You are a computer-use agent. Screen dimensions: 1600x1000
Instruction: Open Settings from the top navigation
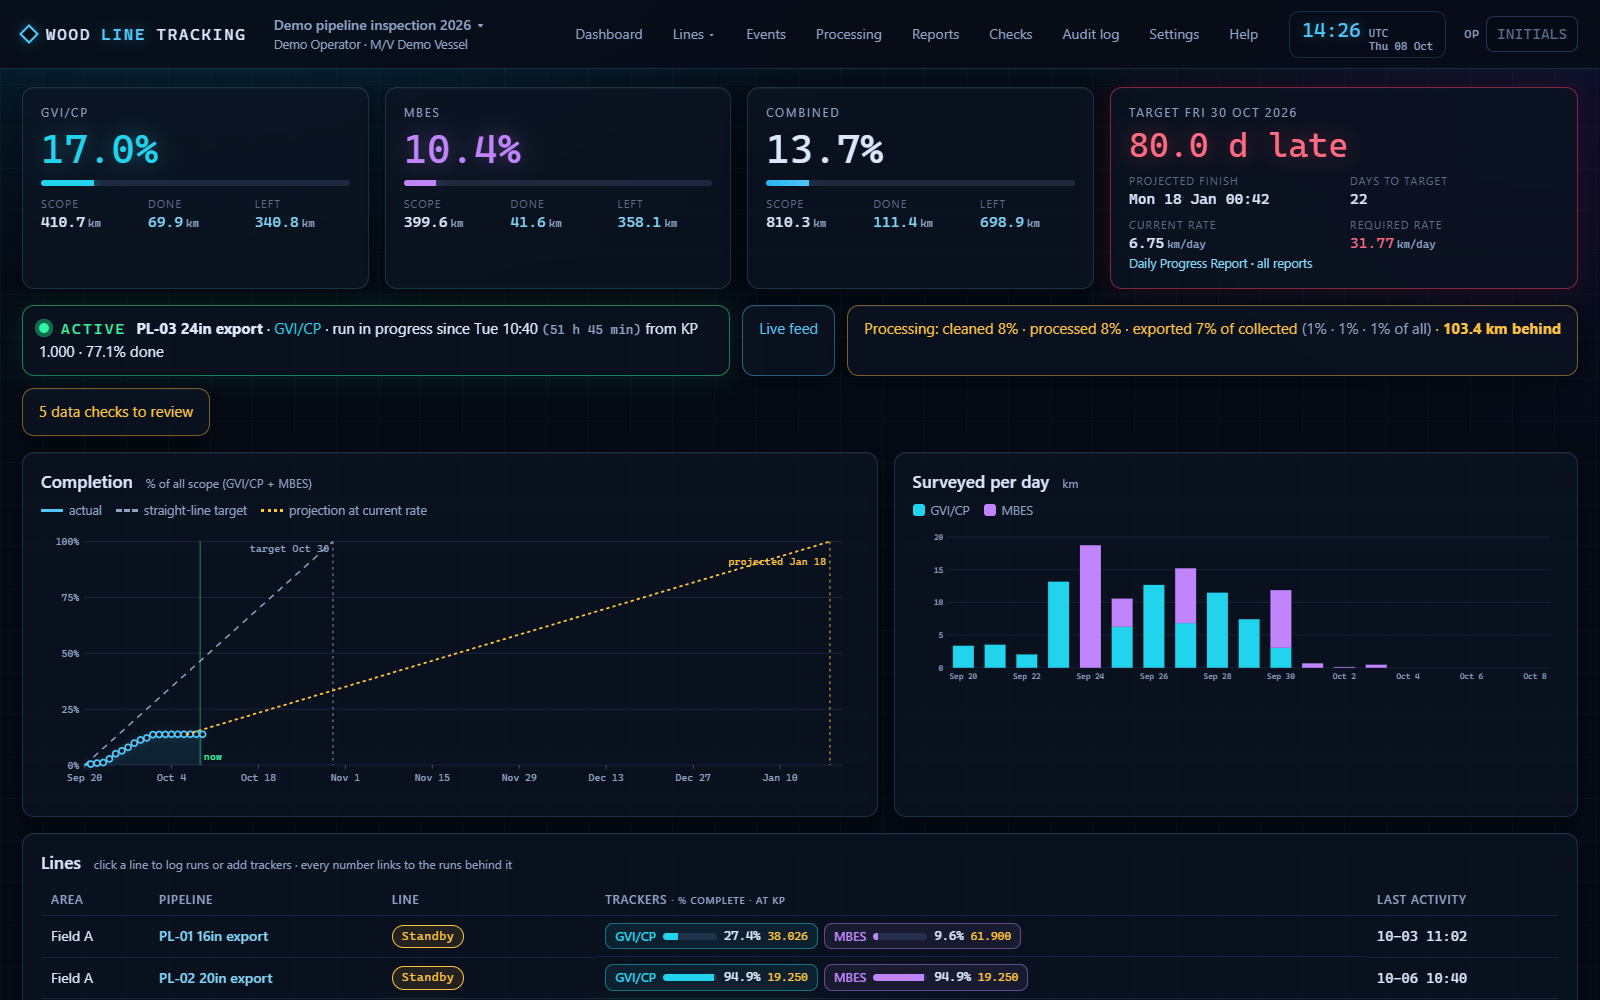click(1174, 34)
